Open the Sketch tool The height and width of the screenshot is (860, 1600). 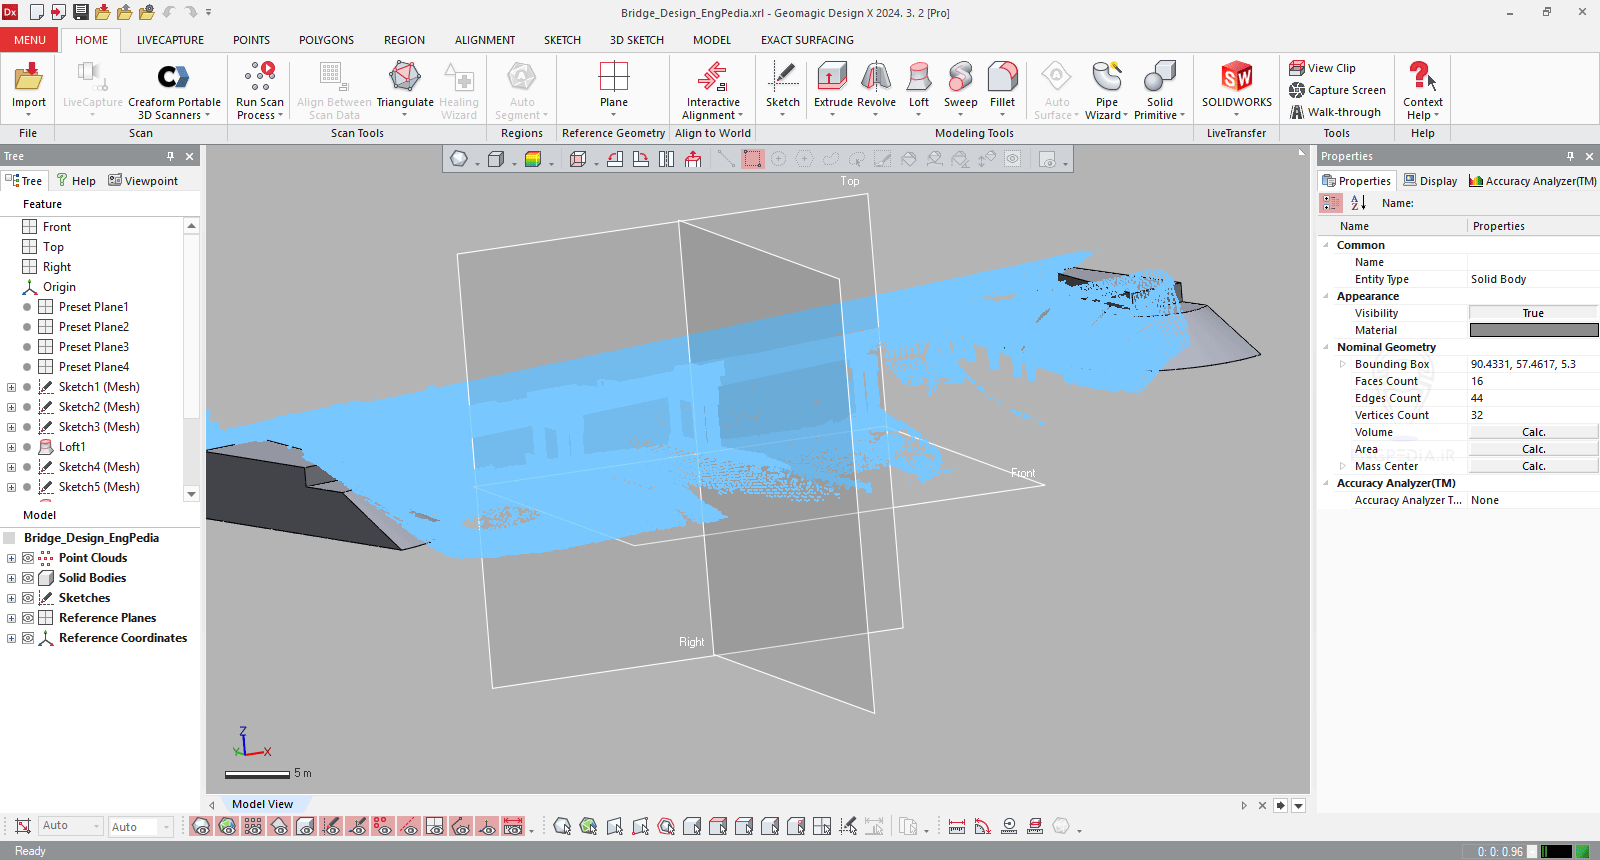[783, 84]
